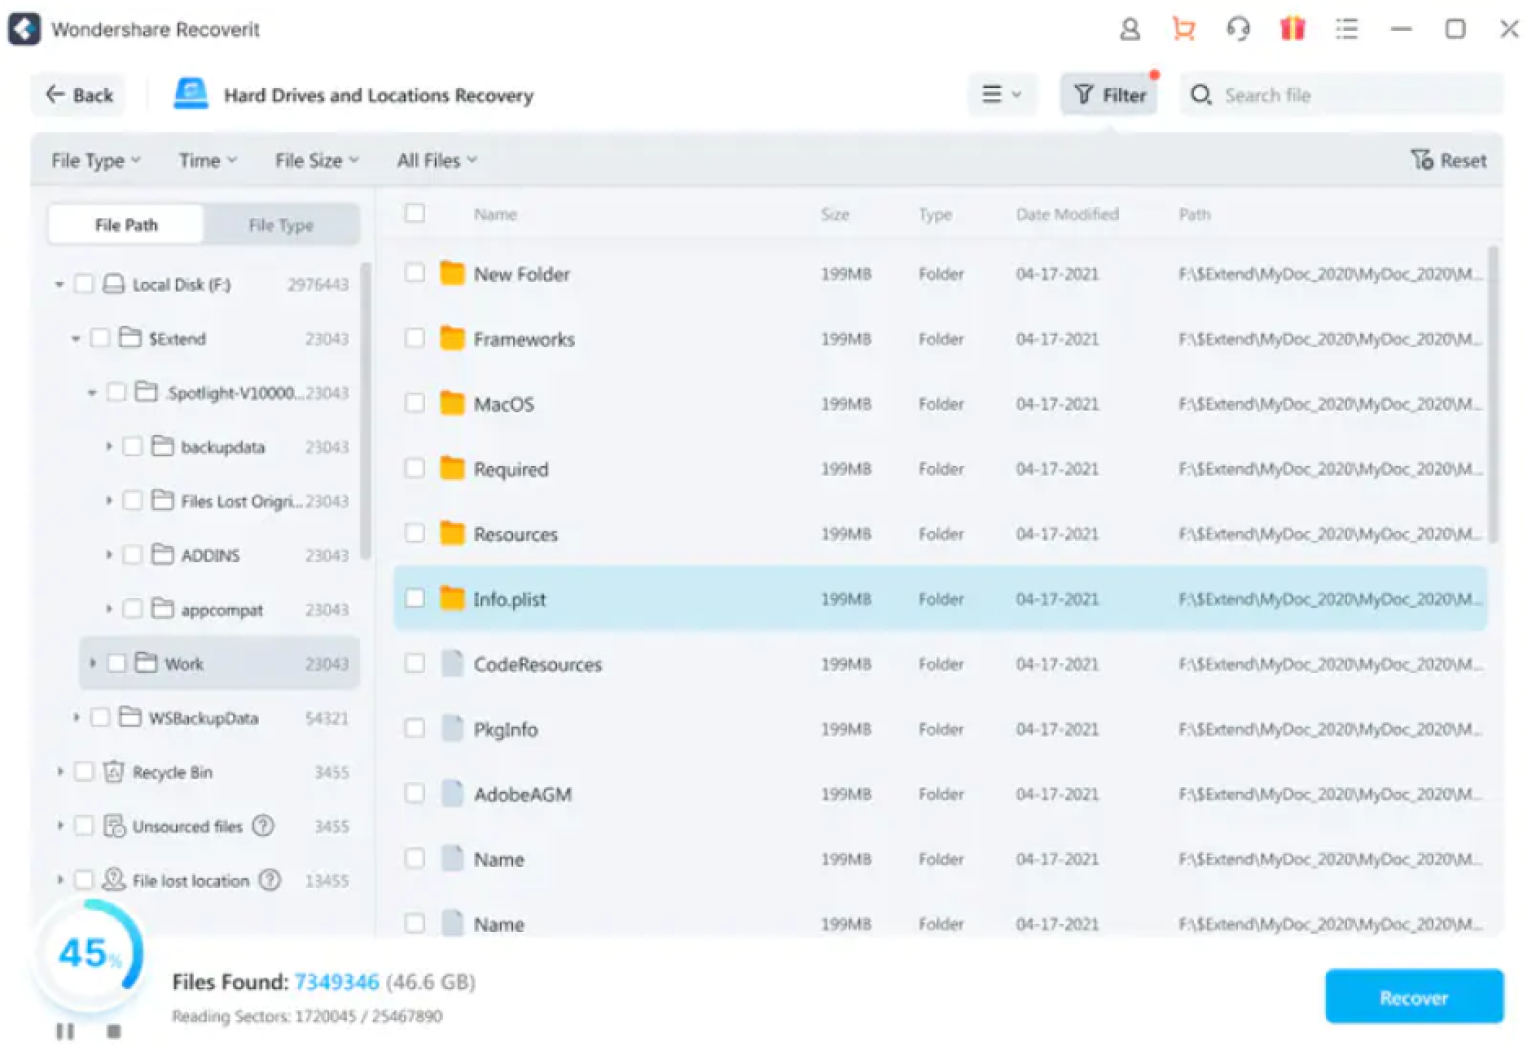Tick the Local Disk F checkbox
The height and width of the screenshot is (1064, 1536).
click(85, 284)
